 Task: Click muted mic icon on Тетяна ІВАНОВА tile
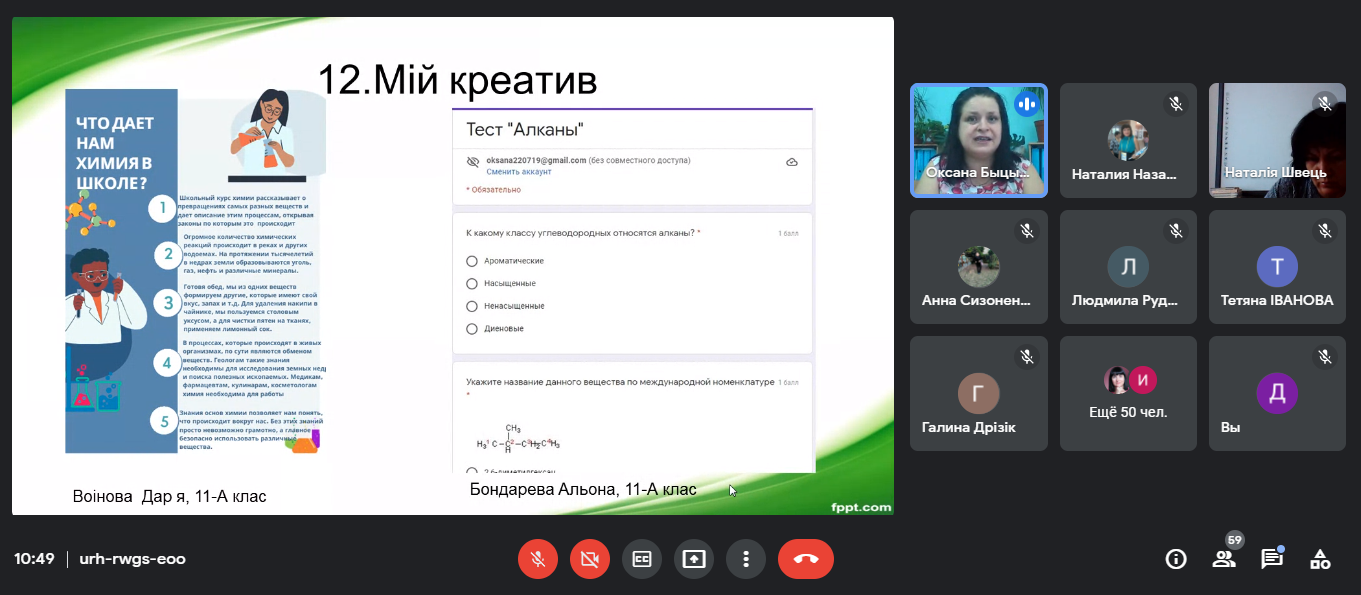(x=1325, y=231)
